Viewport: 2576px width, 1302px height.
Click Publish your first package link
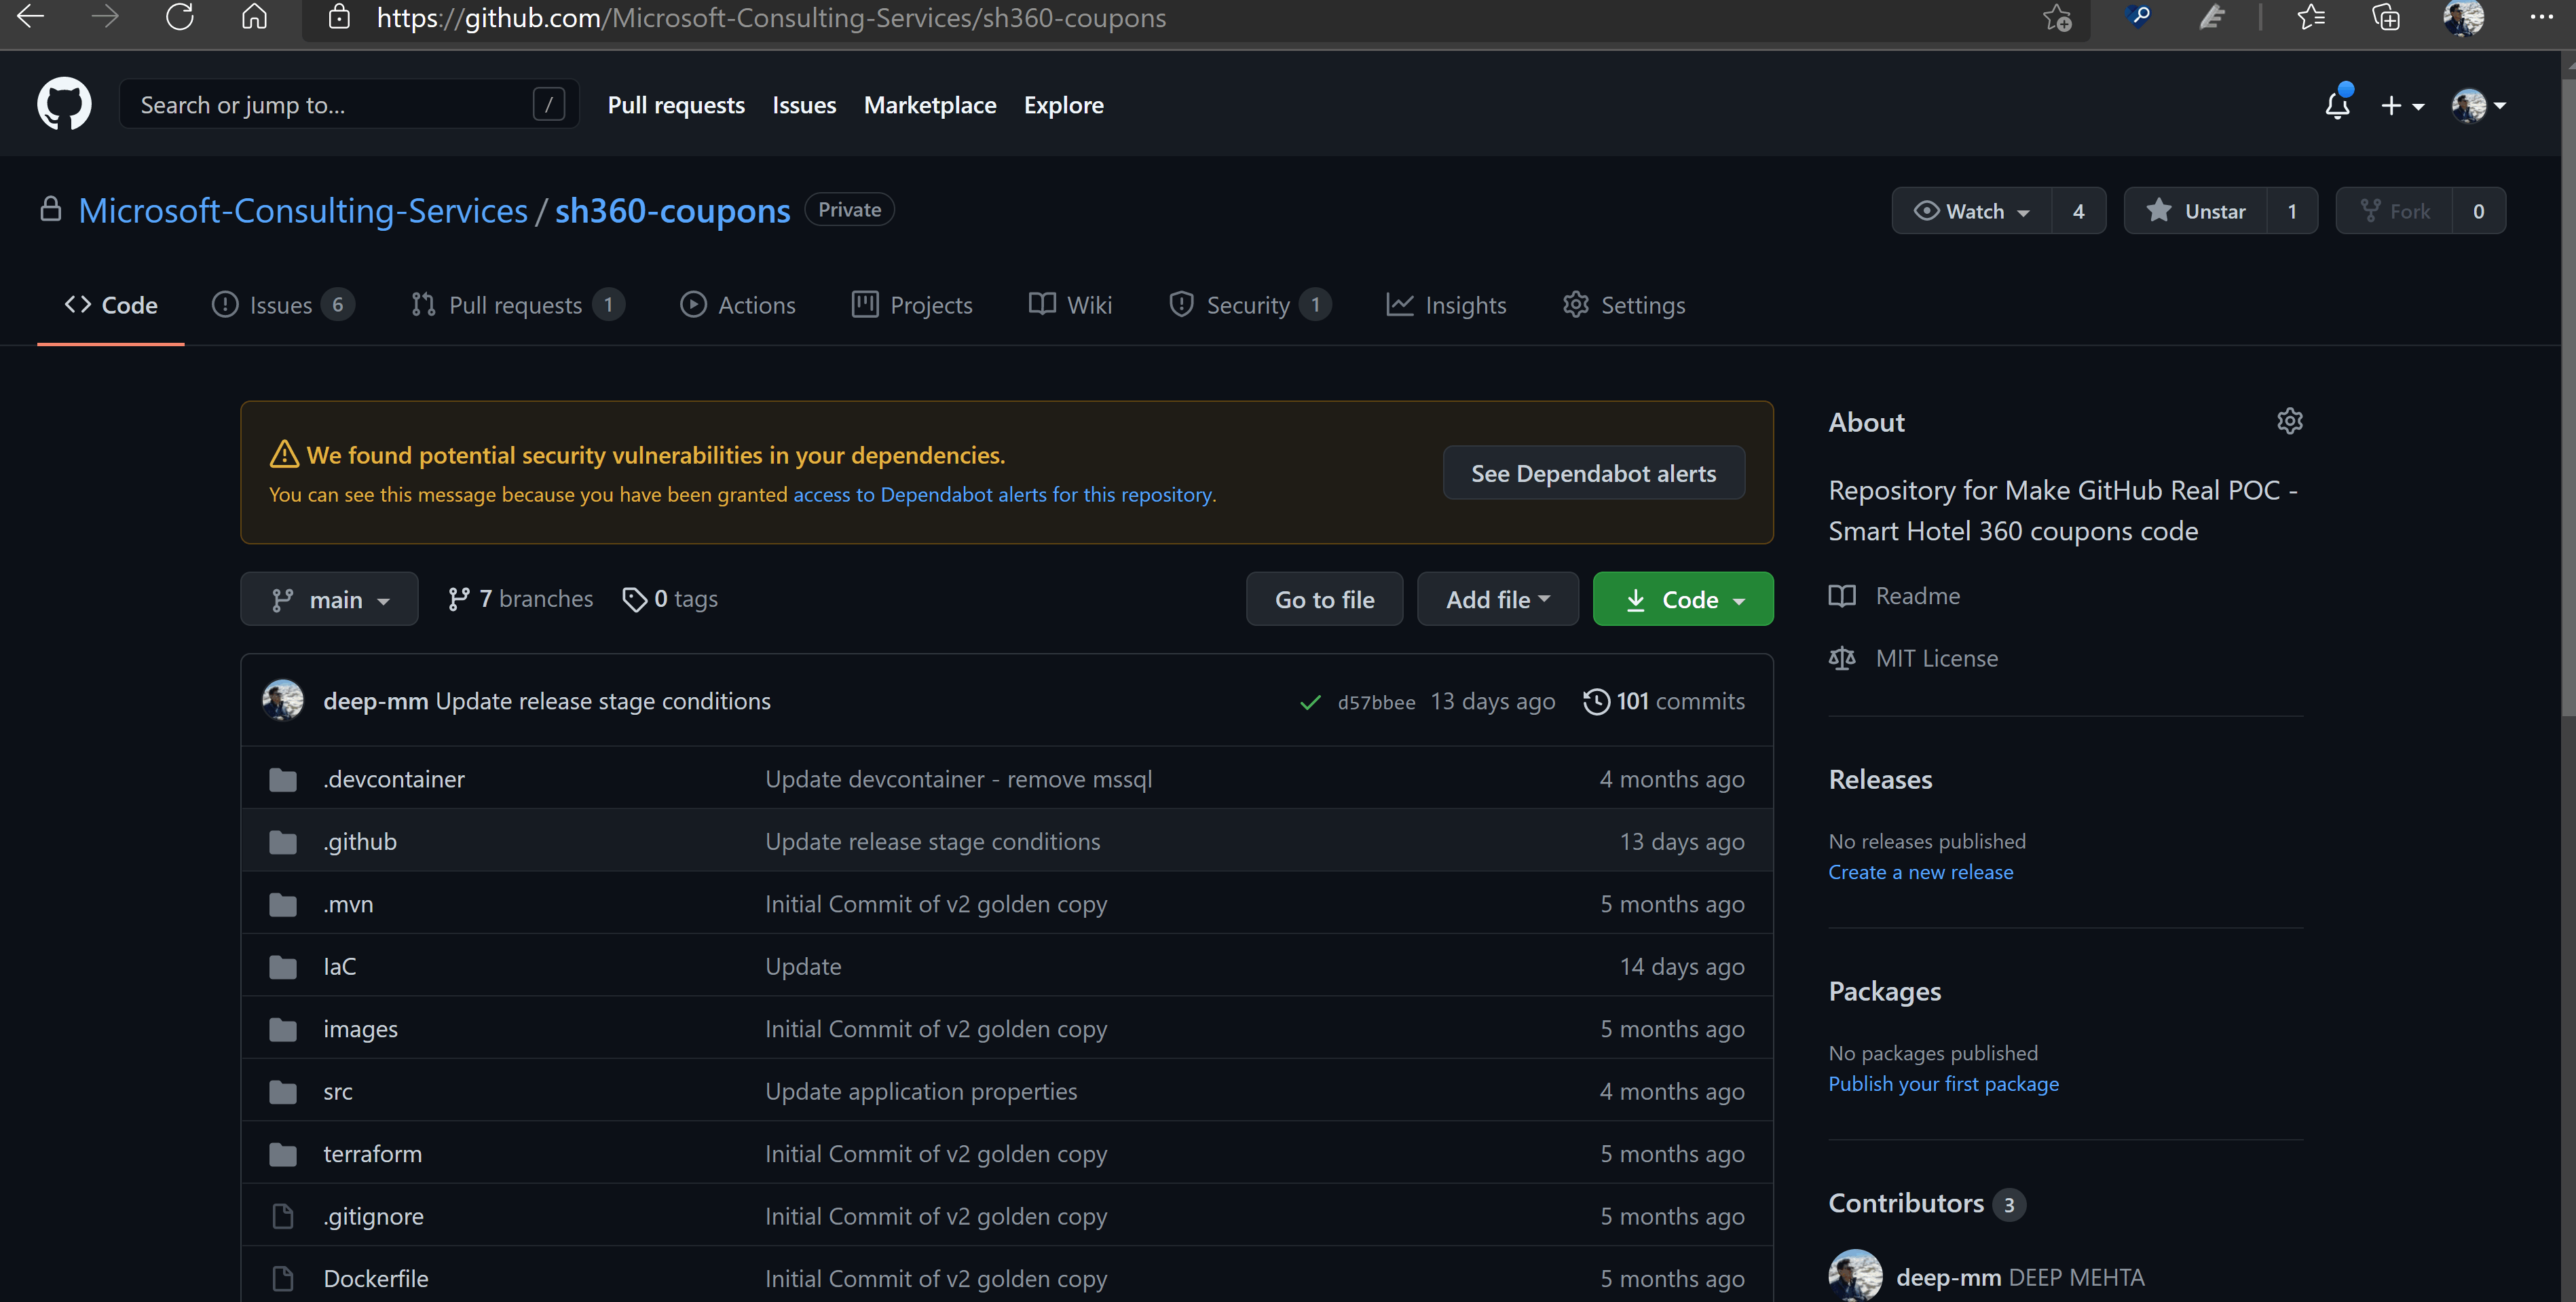click(x=1943, y=1083)
